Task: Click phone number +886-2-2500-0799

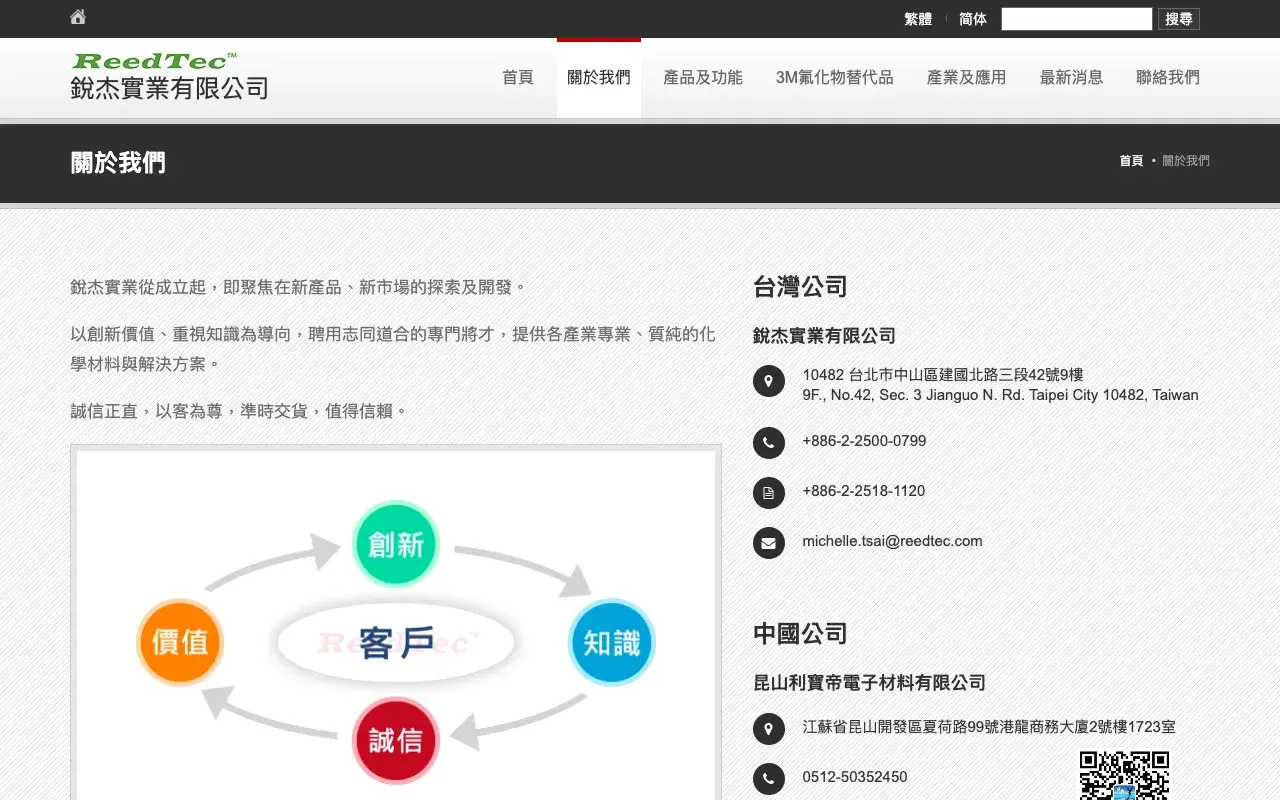Action: pyautogui.click(x=864, y=441)
